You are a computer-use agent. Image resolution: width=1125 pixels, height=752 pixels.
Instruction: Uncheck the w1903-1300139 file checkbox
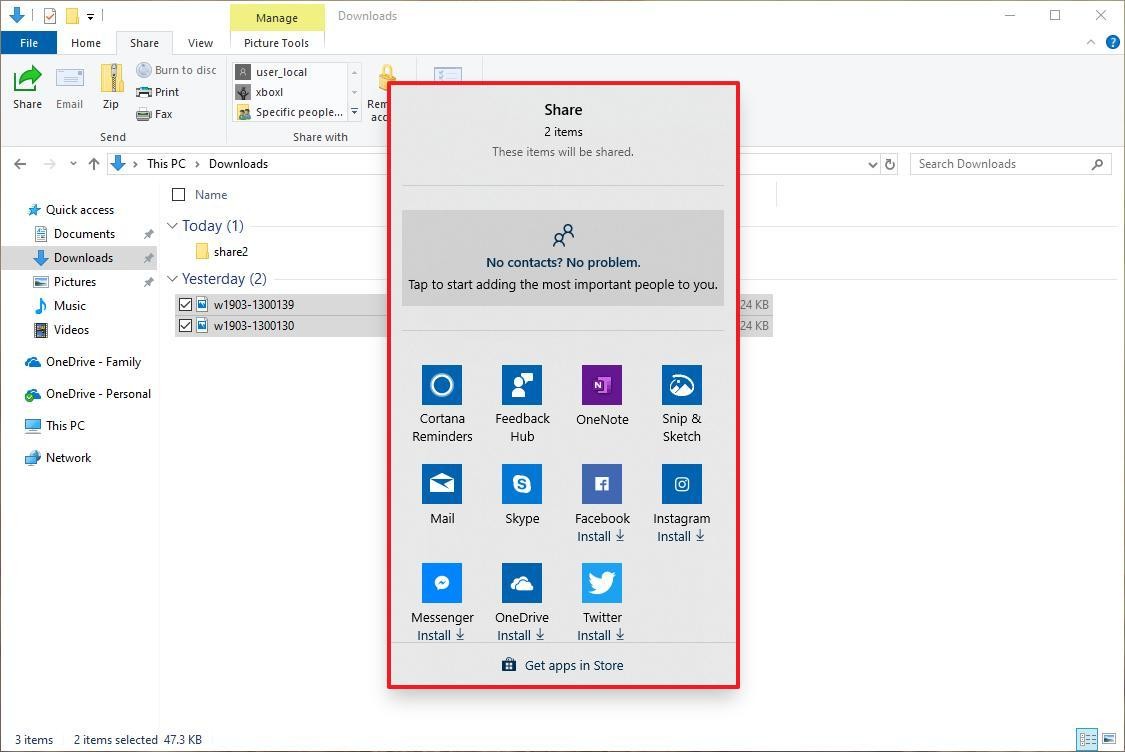(185, 304)
